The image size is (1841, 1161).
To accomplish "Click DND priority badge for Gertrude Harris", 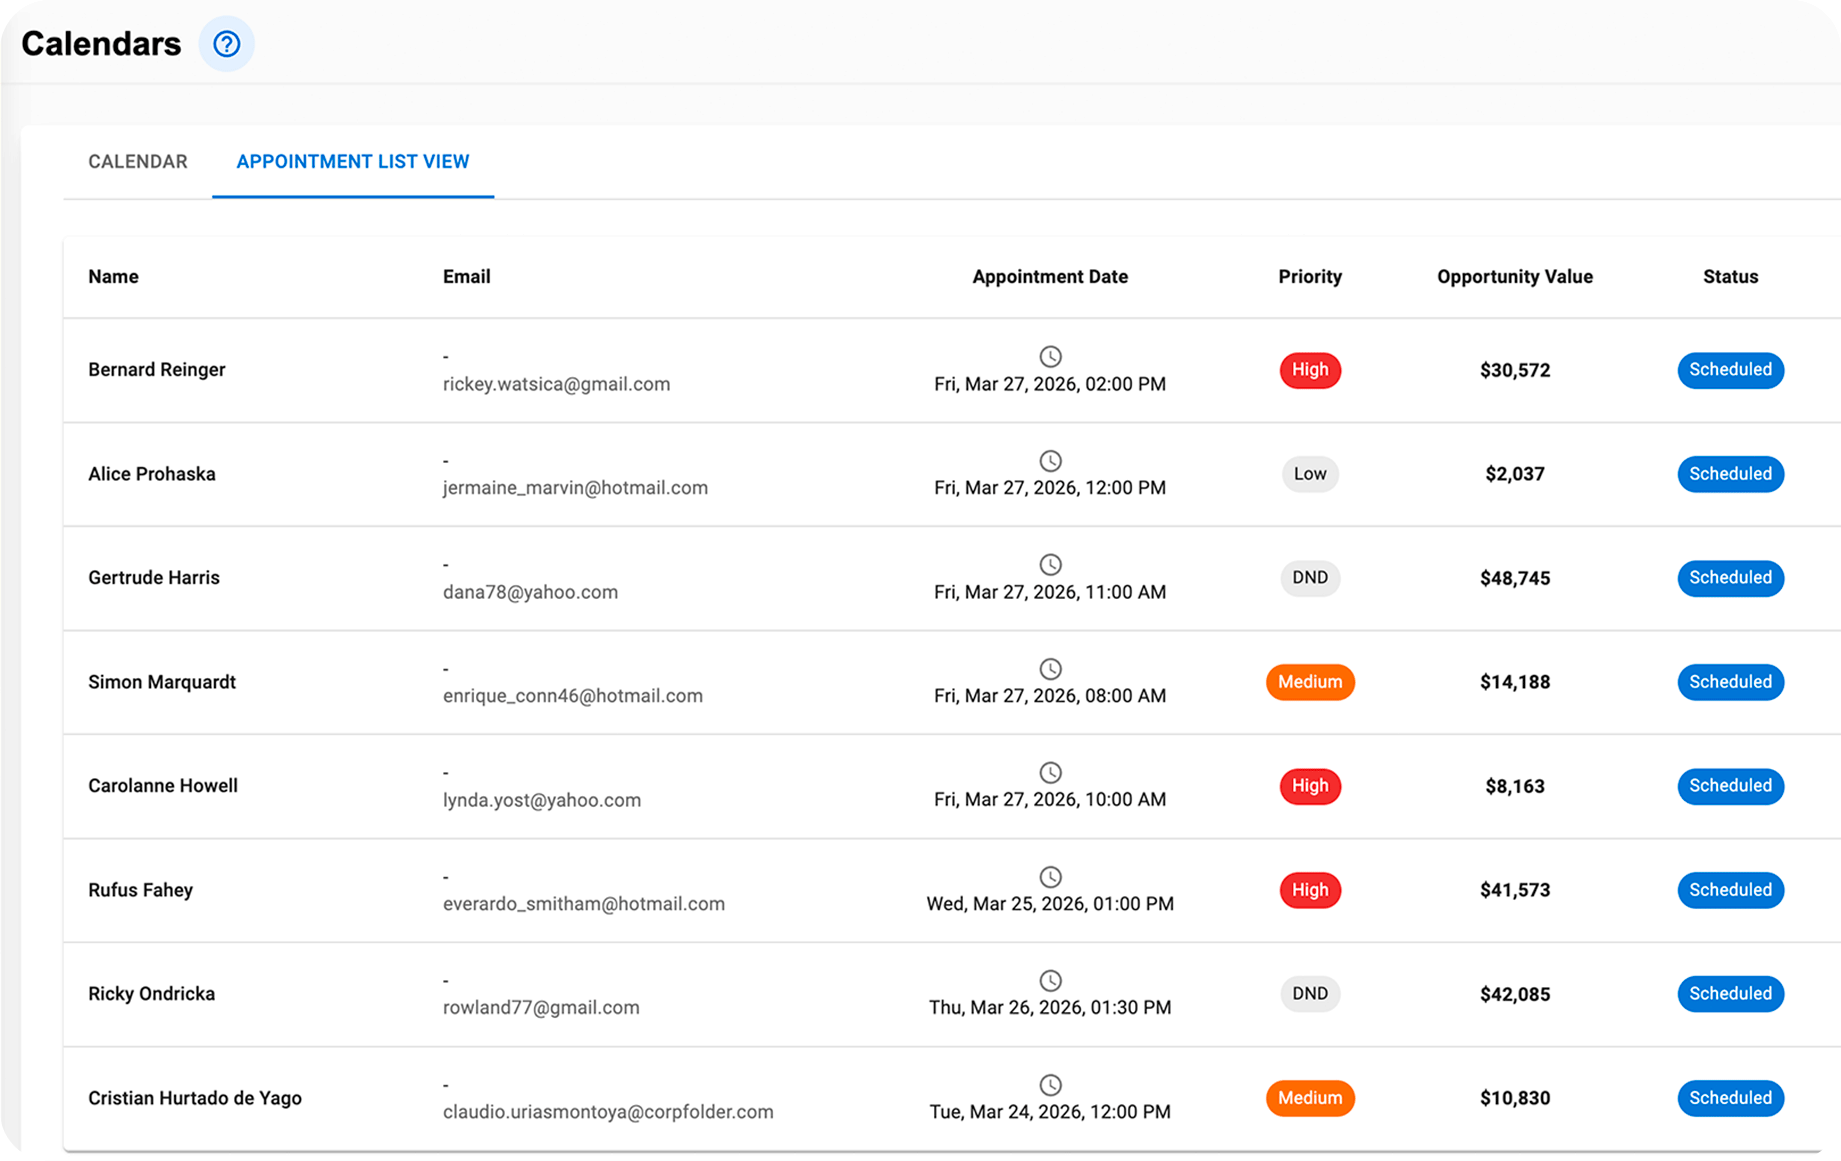I will [1310, 578].
